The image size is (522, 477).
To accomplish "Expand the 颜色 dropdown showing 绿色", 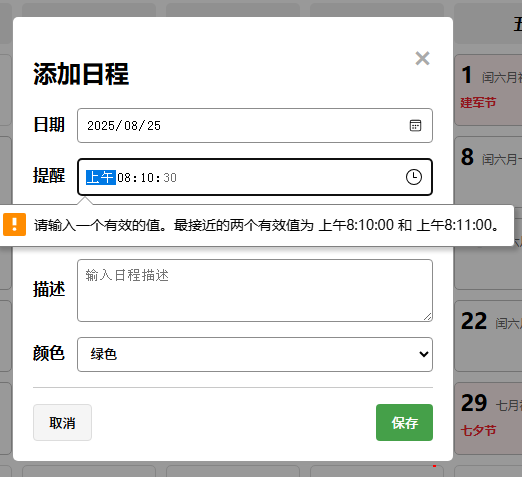I will click(255, 354).
